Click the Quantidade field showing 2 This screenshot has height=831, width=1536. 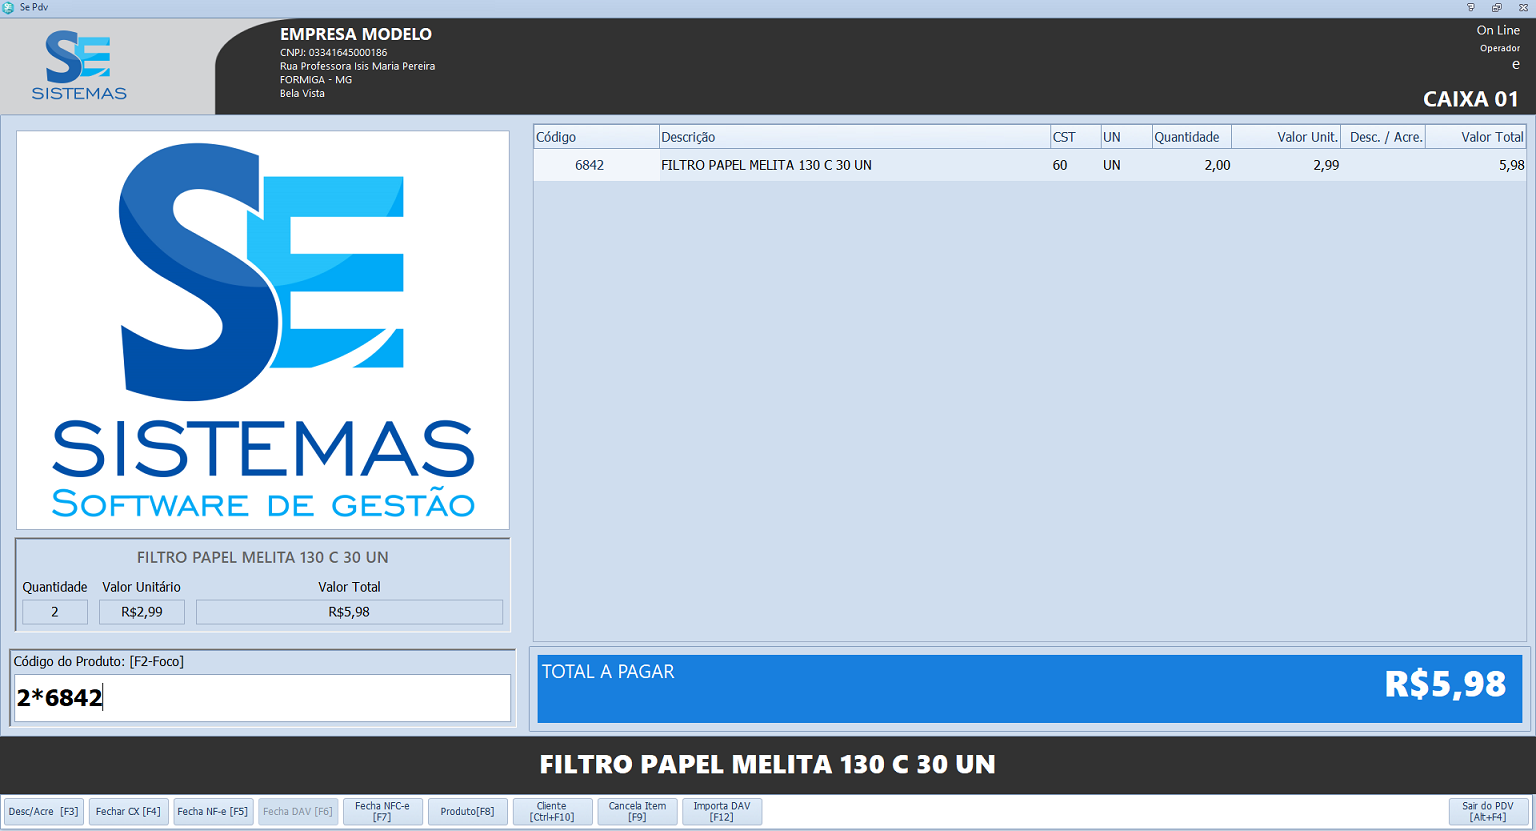click(55, 612)
